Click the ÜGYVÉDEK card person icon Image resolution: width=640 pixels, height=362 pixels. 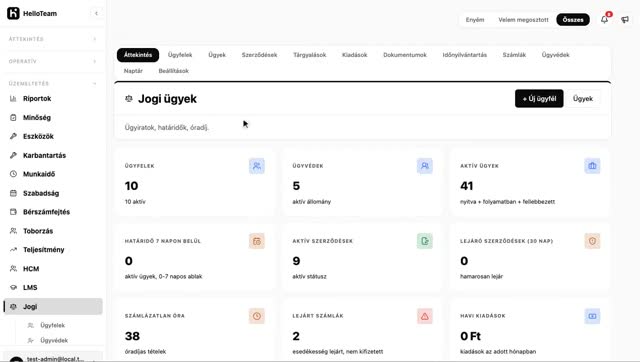click(x=424, y=166)
